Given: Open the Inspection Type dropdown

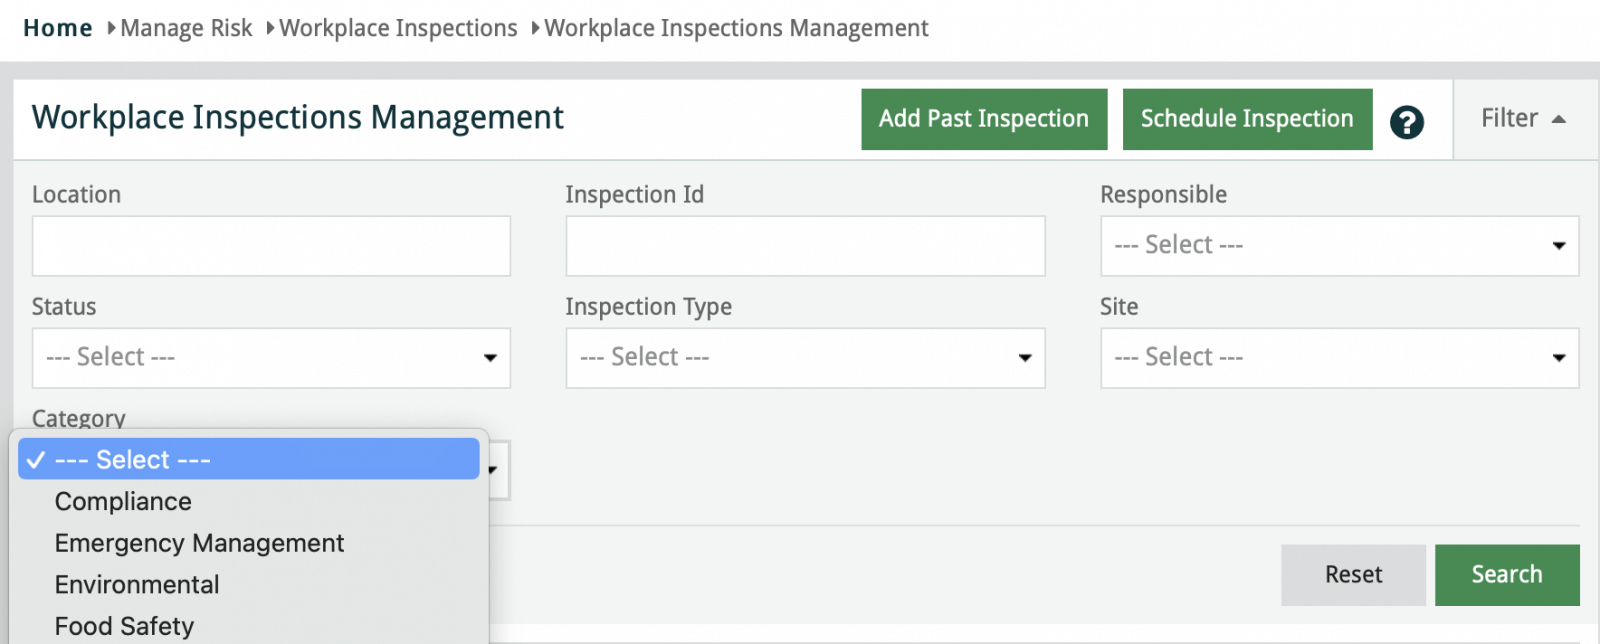Looking at the screenshot, I should pos(805,358).
